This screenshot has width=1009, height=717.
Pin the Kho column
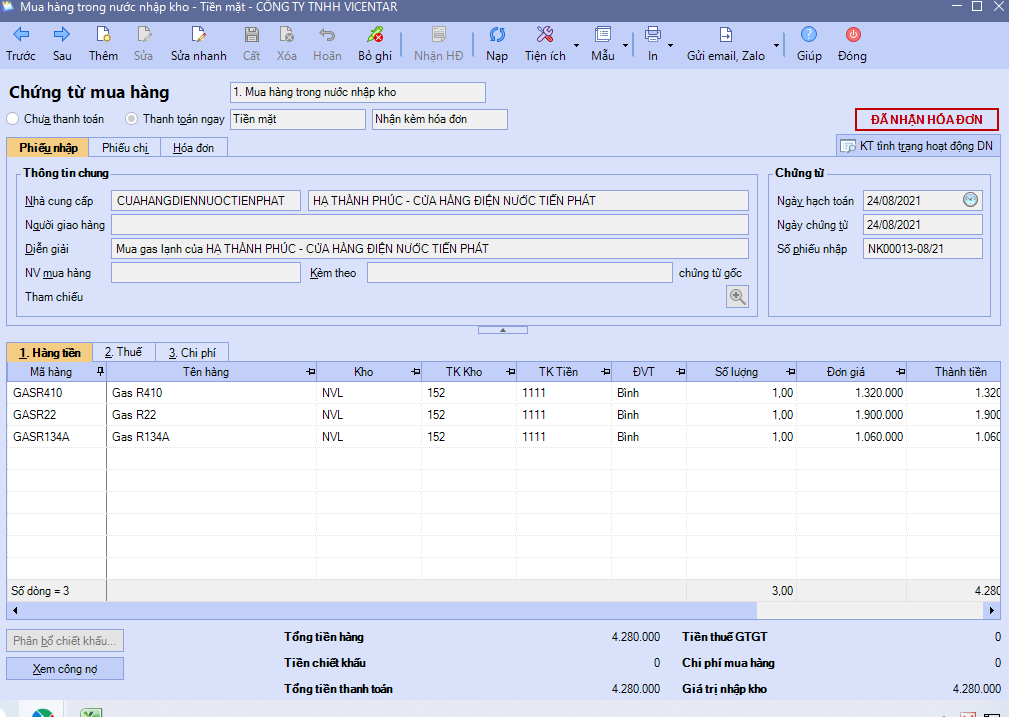(416, 371)
